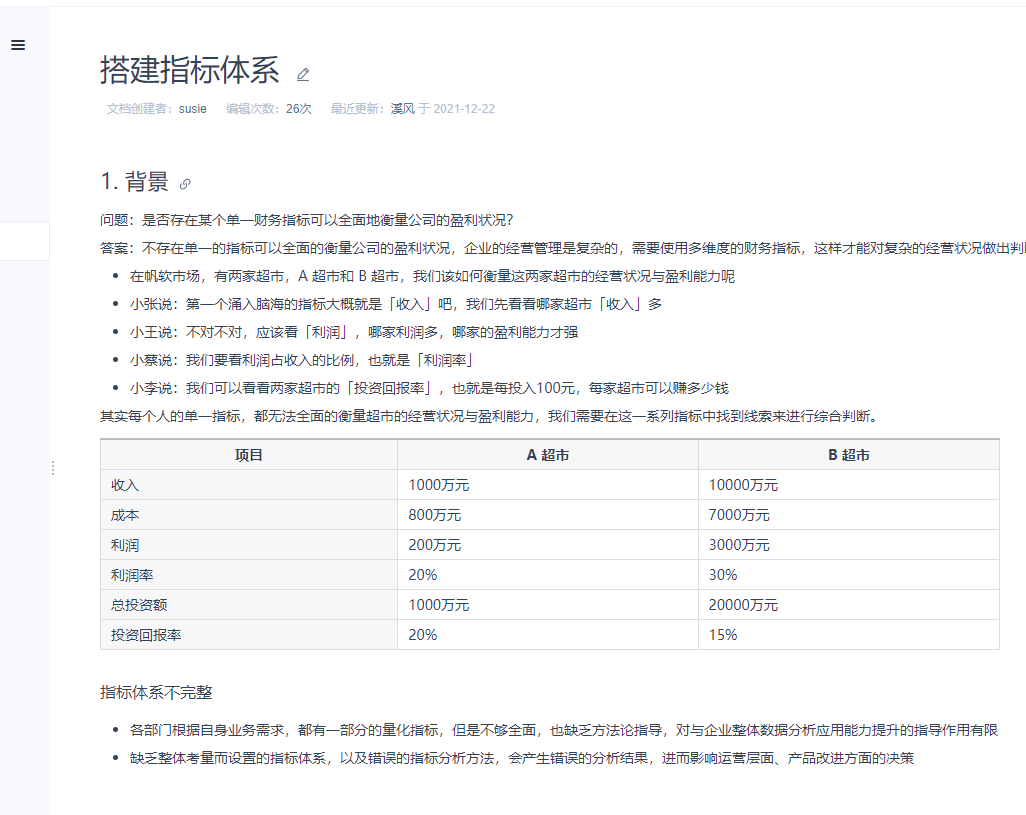Click the edit count 26次

coord(299,109)
